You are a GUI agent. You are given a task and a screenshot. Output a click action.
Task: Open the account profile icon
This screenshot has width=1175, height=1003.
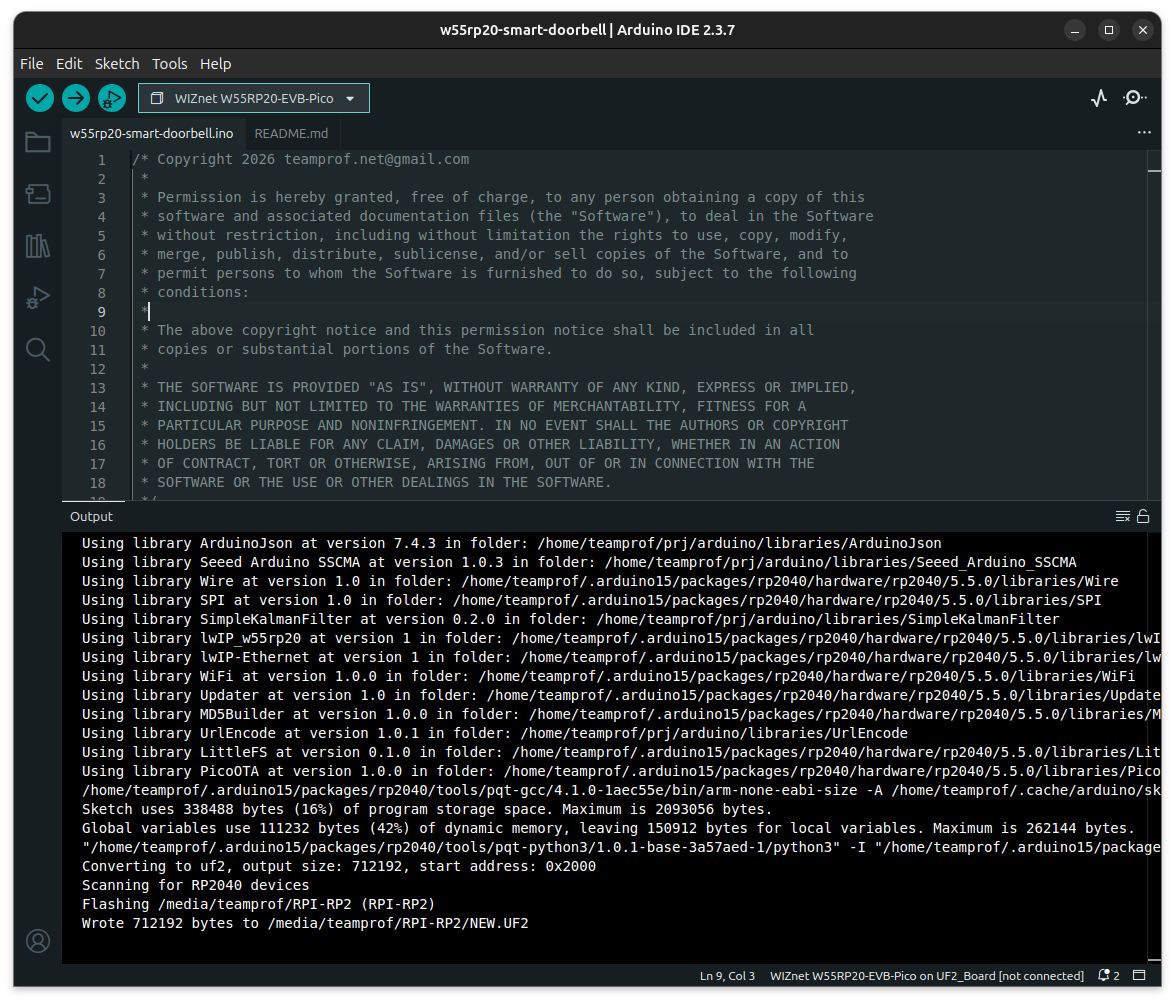point(37,941)
